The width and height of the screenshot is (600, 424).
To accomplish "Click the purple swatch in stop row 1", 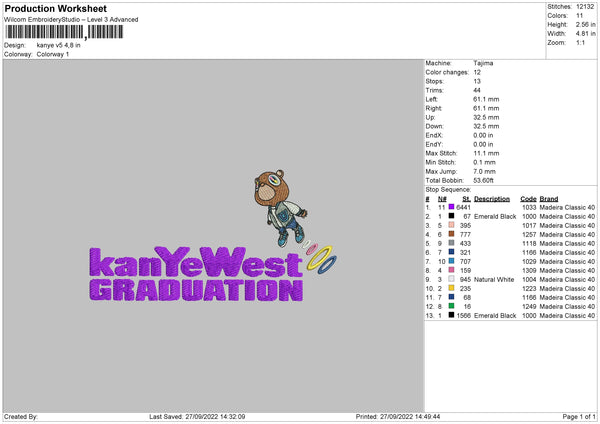I will point(452,207).
